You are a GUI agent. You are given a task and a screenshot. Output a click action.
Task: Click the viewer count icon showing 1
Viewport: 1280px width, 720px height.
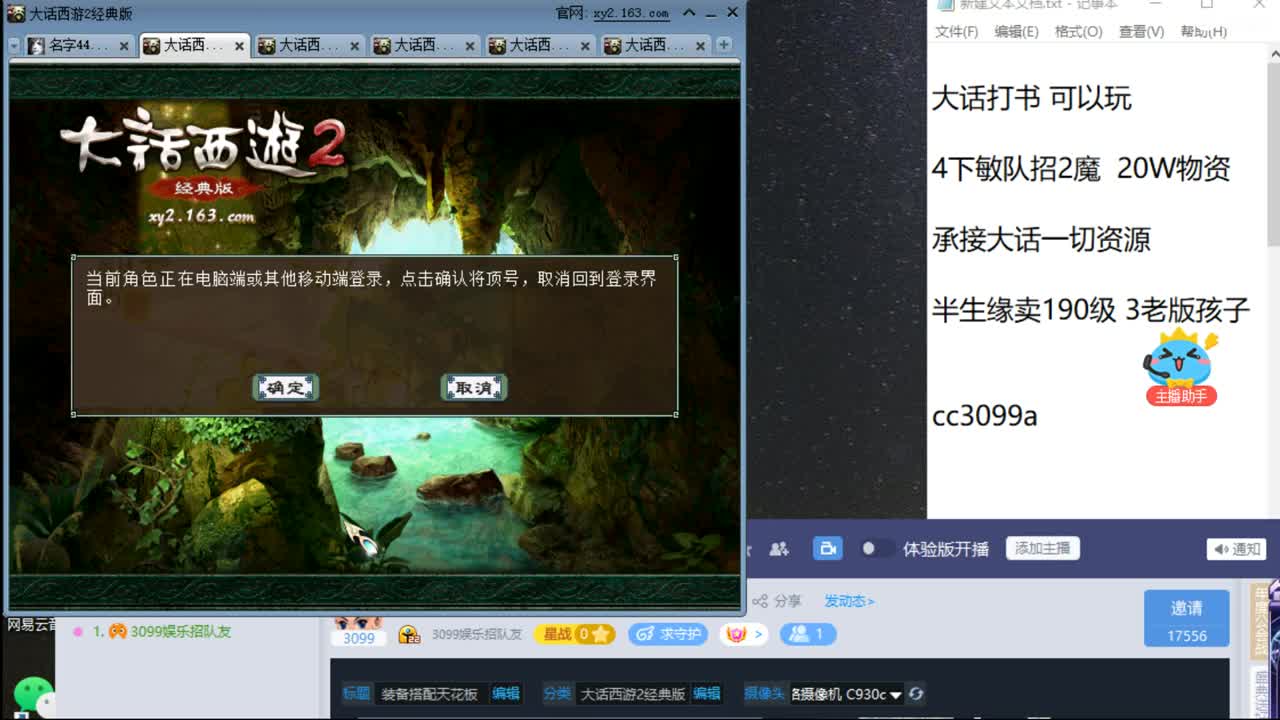point(807,634)
